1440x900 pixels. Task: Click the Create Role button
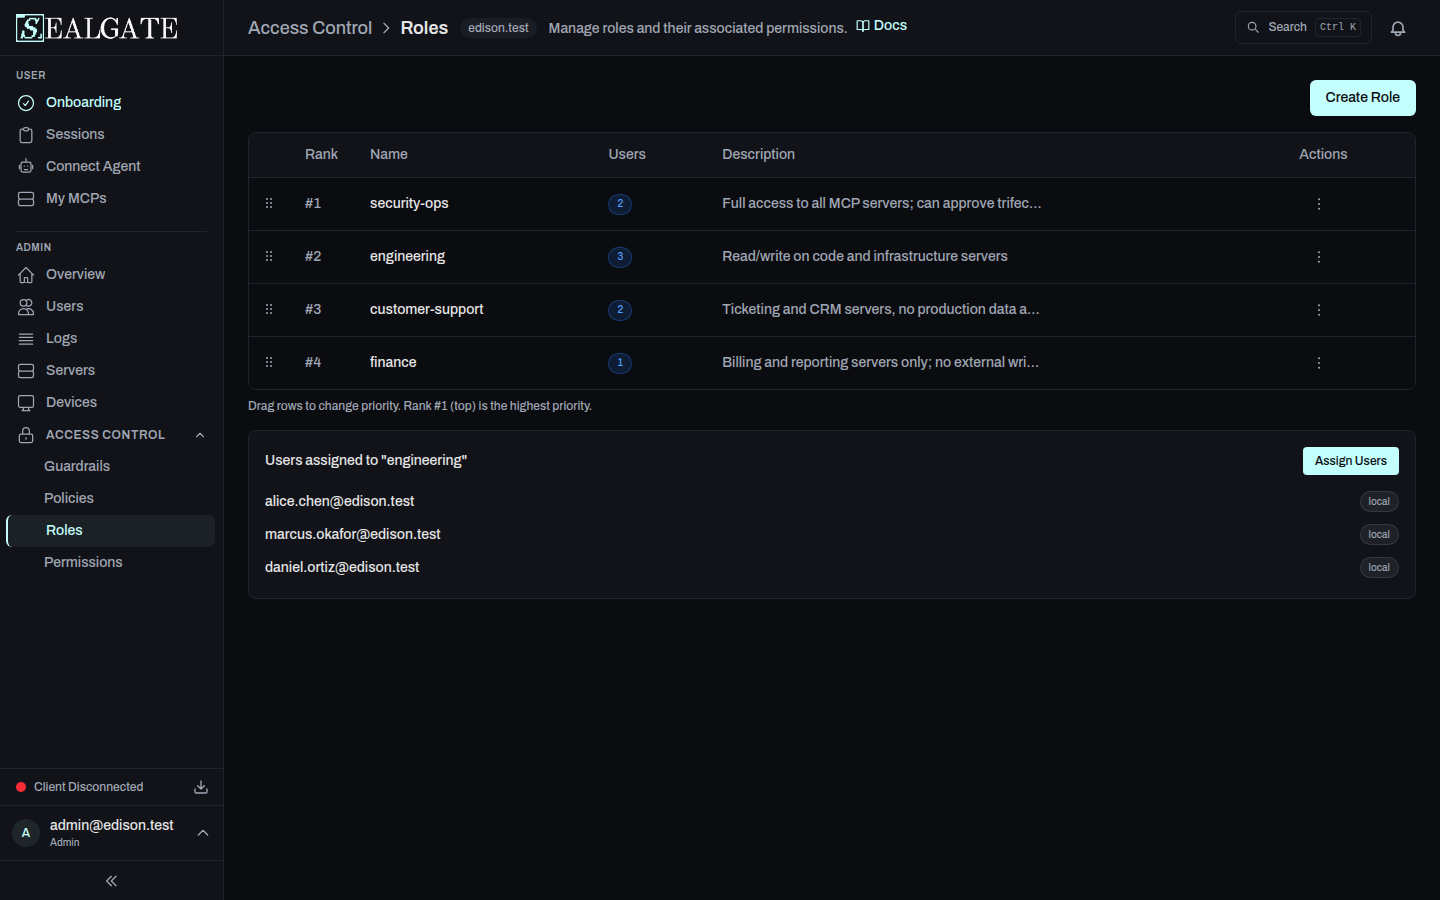(1362, 97)
